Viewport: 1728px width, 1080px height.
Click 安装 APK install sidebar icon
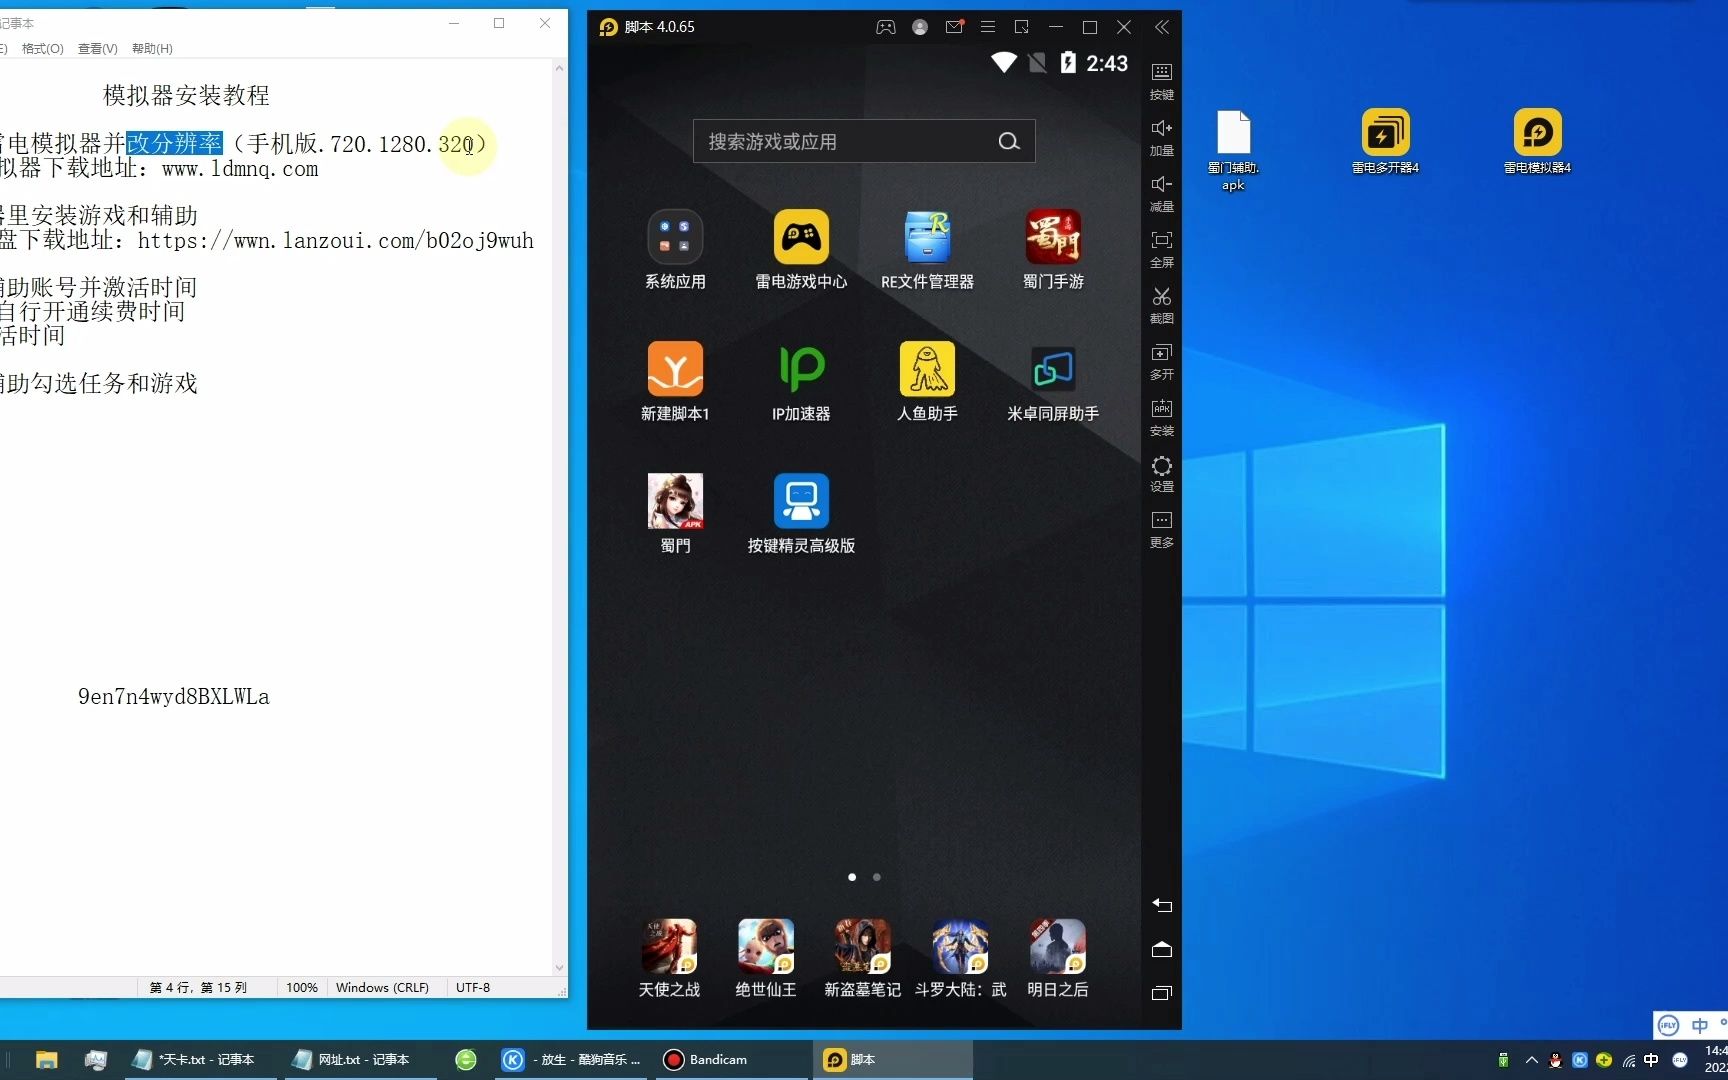click(1161, 417)
